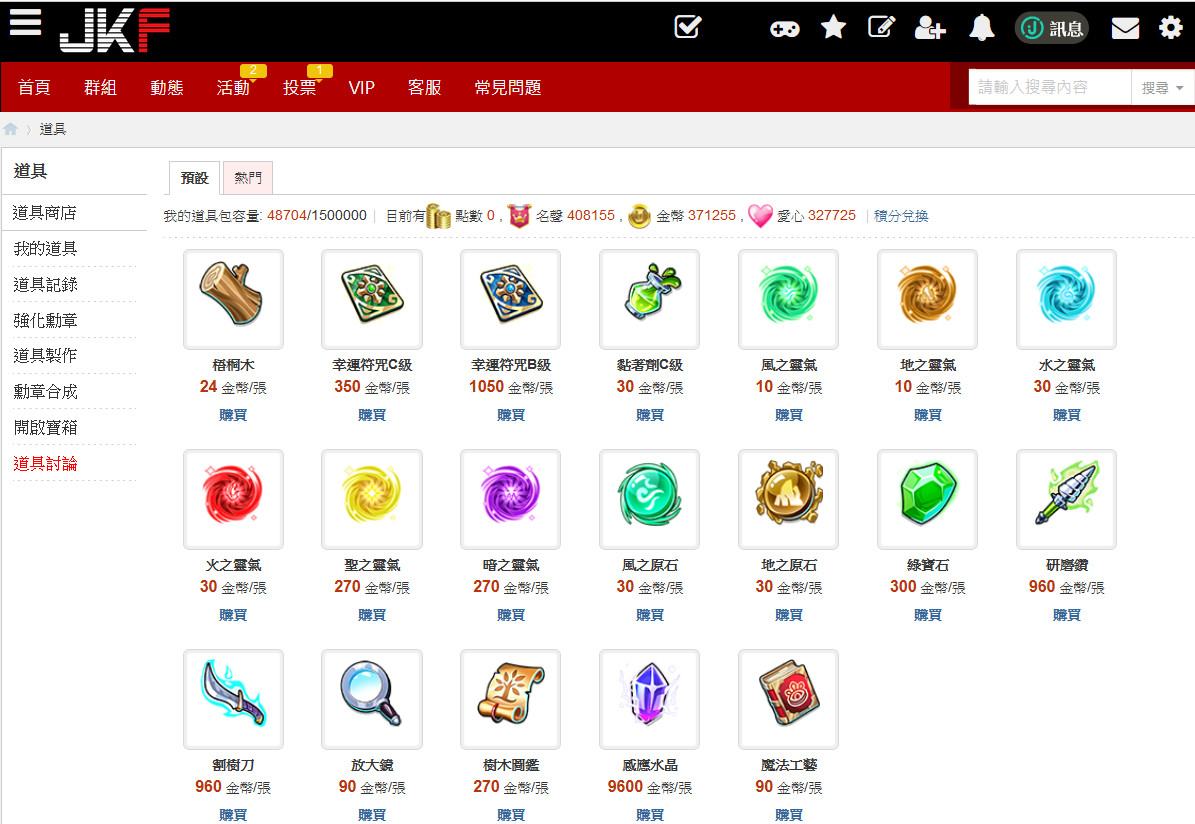Image resolution: width=1195 pixels, height=824 pixels.
Task: Switch to the 熱門 tab
Action: [x=248, y=178]
